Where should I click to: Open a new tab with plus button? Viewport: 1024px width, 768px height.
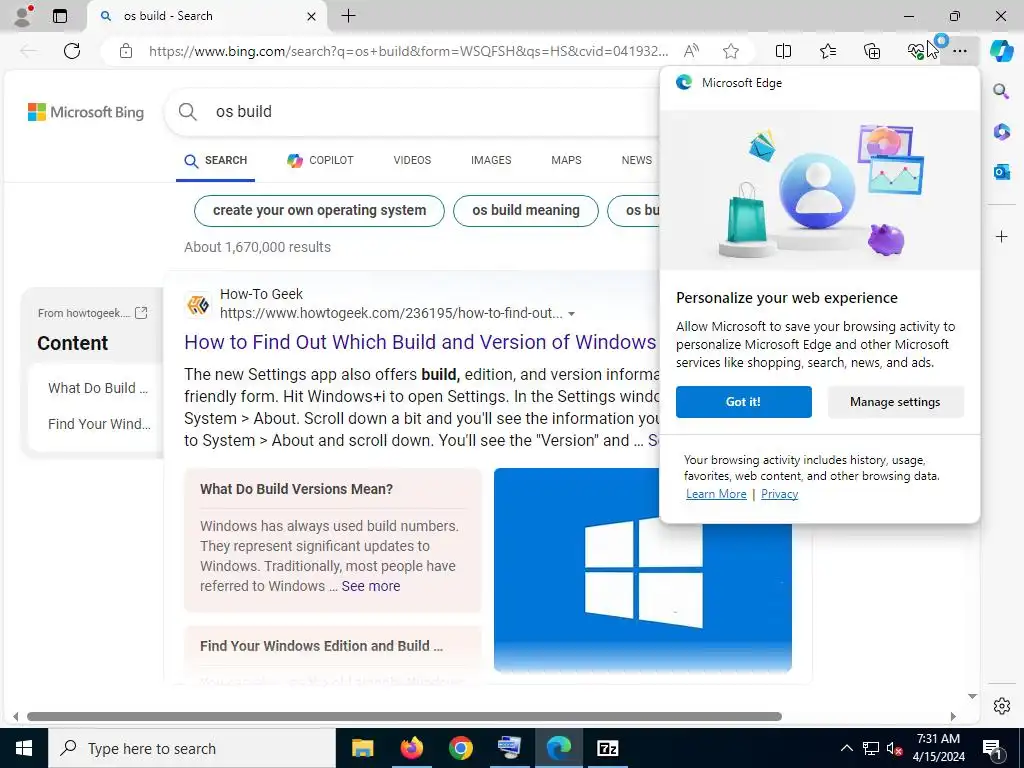click(349, 16)
